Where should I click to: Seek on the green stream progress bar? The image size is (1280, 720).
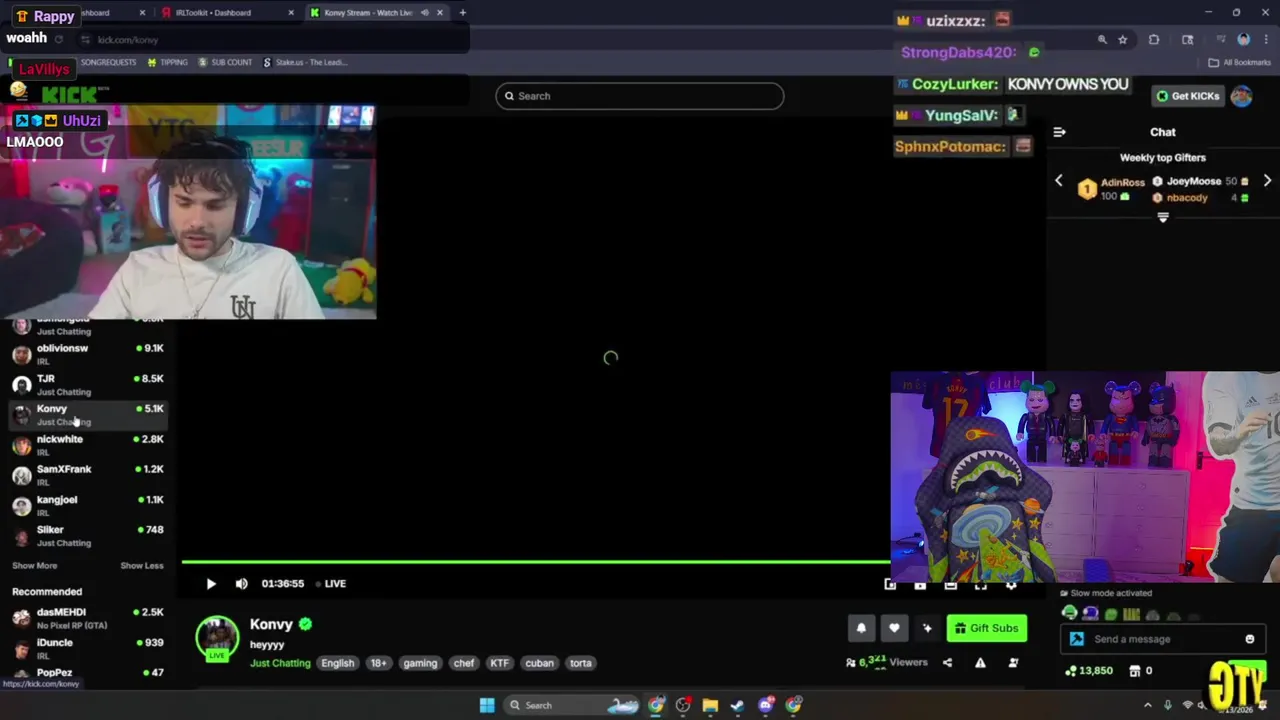(x=535, y=562)
